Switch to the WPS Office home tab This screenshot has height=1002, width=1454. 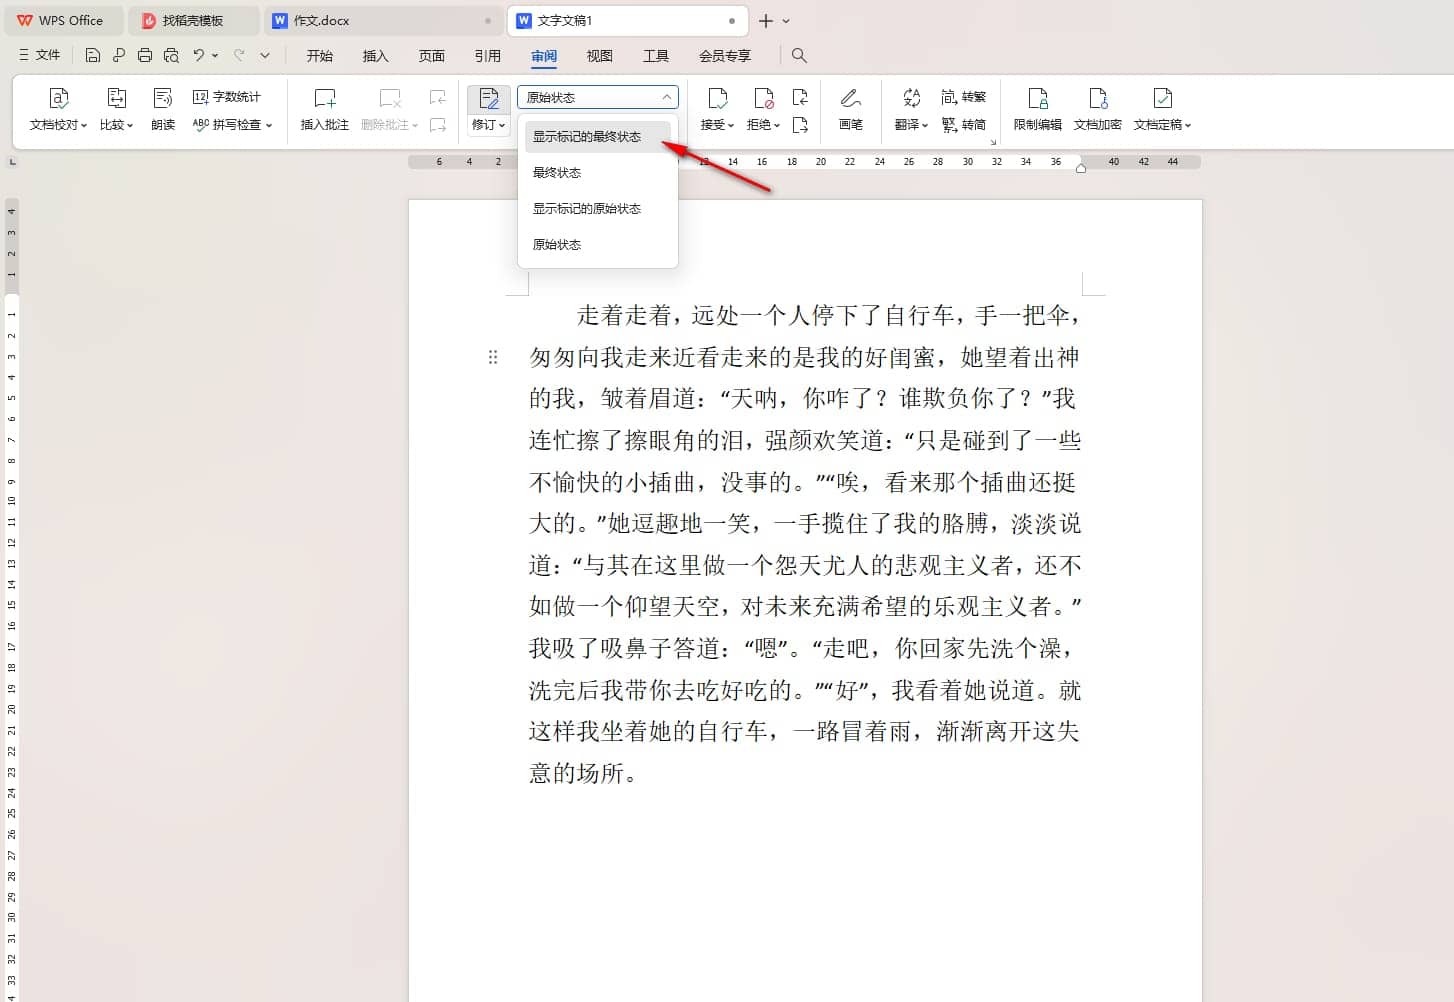pos(62,20)
